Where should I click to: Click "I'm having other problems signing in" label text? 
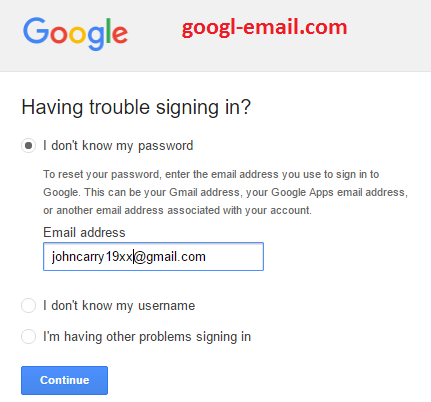(x=147, y=337)
